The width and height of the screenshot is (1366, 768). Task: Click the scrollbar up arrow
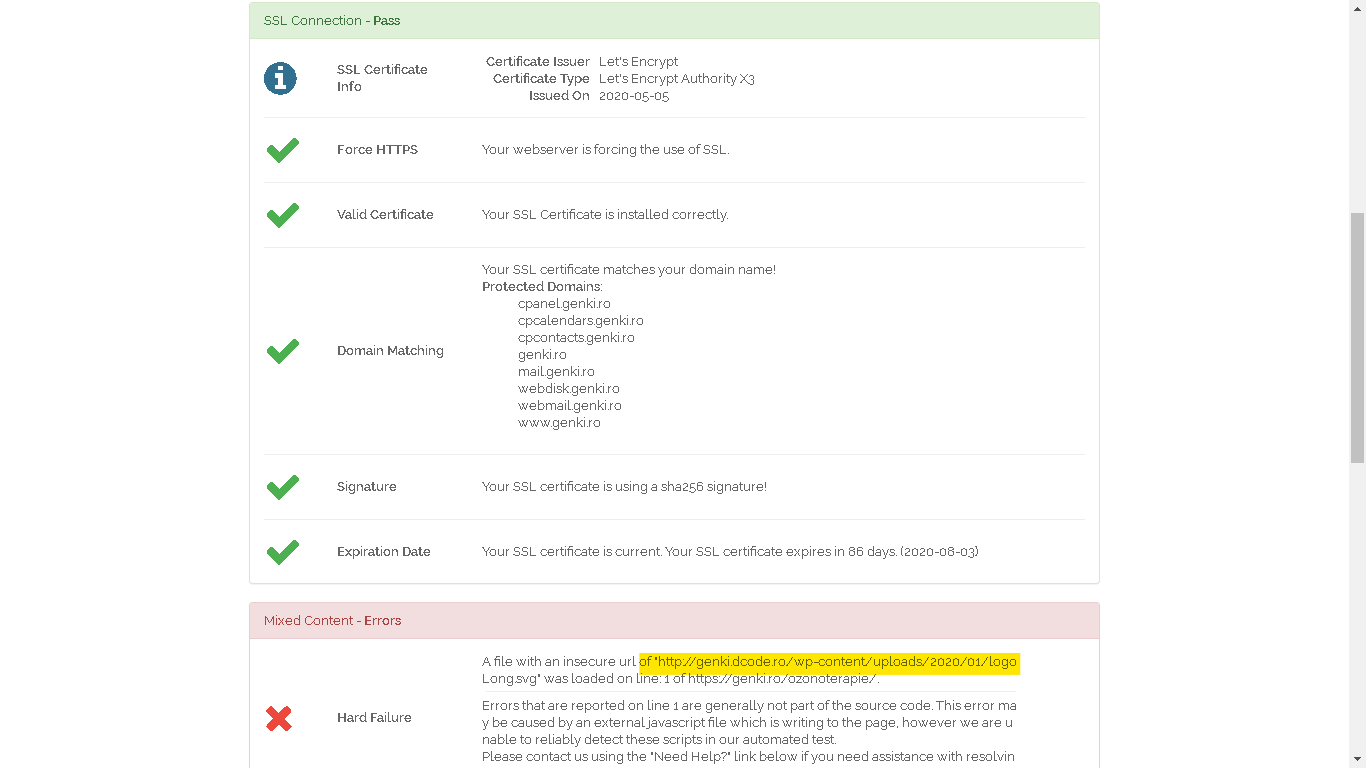pyautogui.click(x=1357, y=8)
